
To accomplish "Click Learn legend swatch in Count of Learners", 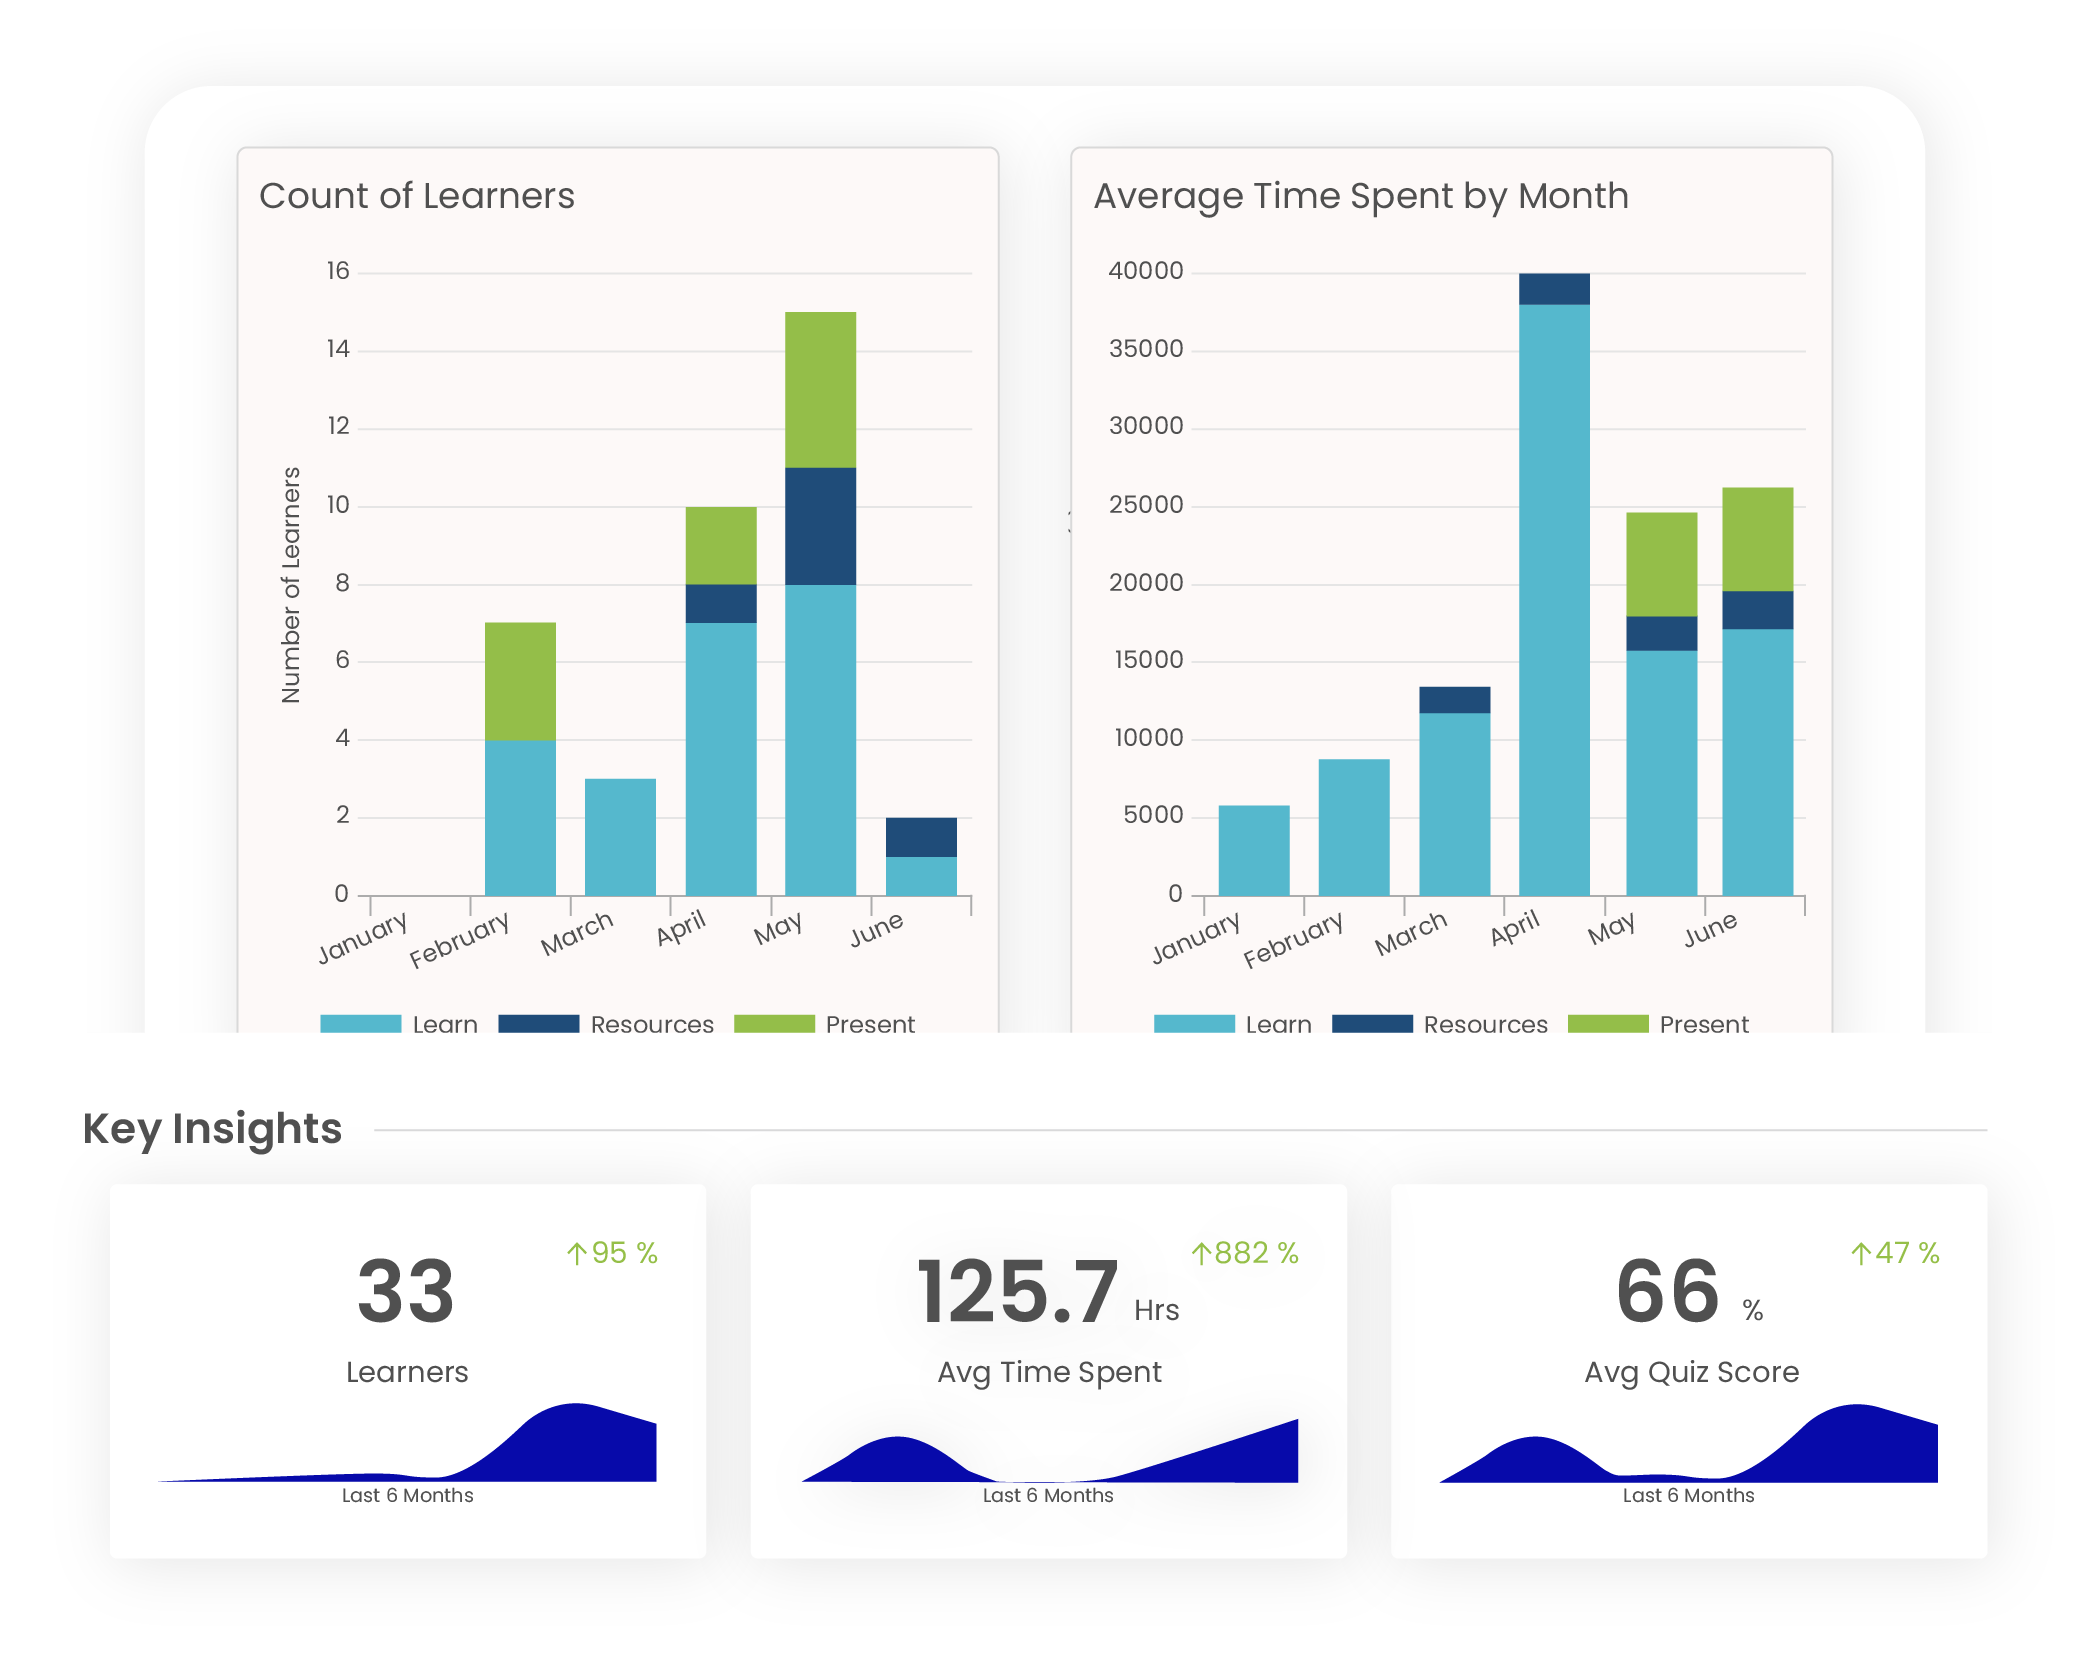I will pyautogui.click(x=360, y=1023).
